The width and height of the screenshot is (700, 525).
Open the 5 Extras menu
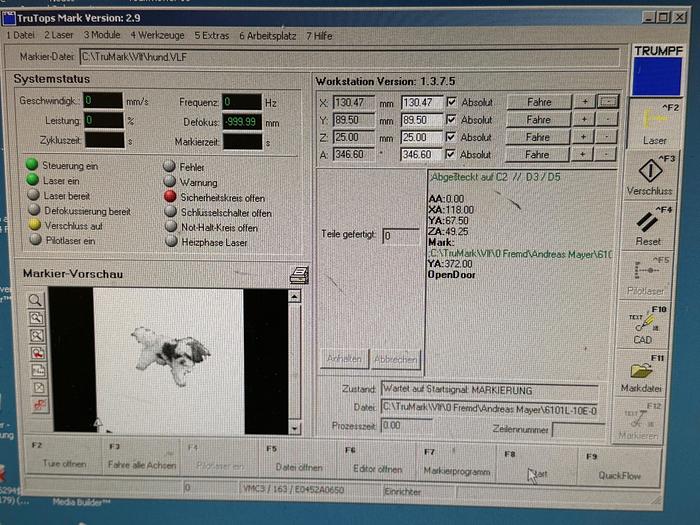212,36
